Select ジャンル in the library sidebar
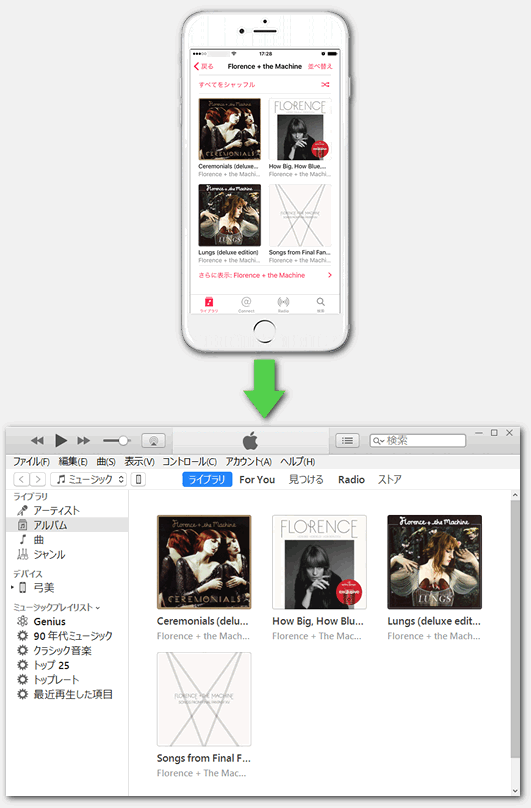Viewport: 531px width, 808px height. 67,554
